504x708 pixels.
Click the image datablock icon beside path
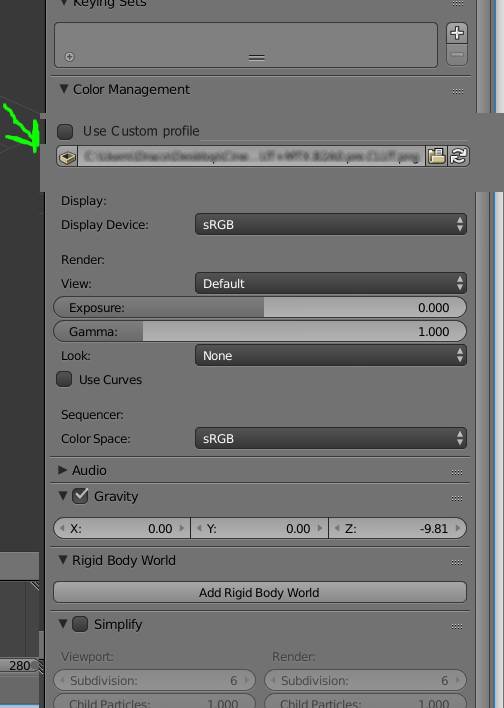point(67,157)
